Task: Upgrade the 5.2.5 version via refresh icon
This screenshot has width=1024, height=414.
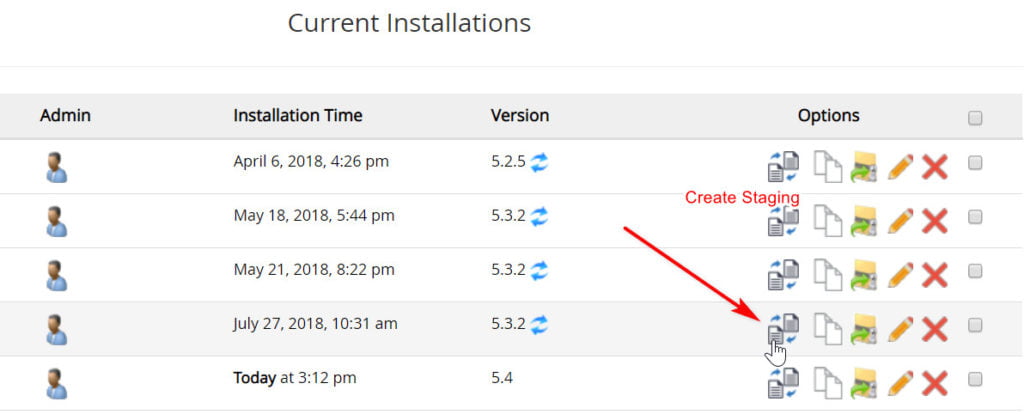Action: pos(539,161)
